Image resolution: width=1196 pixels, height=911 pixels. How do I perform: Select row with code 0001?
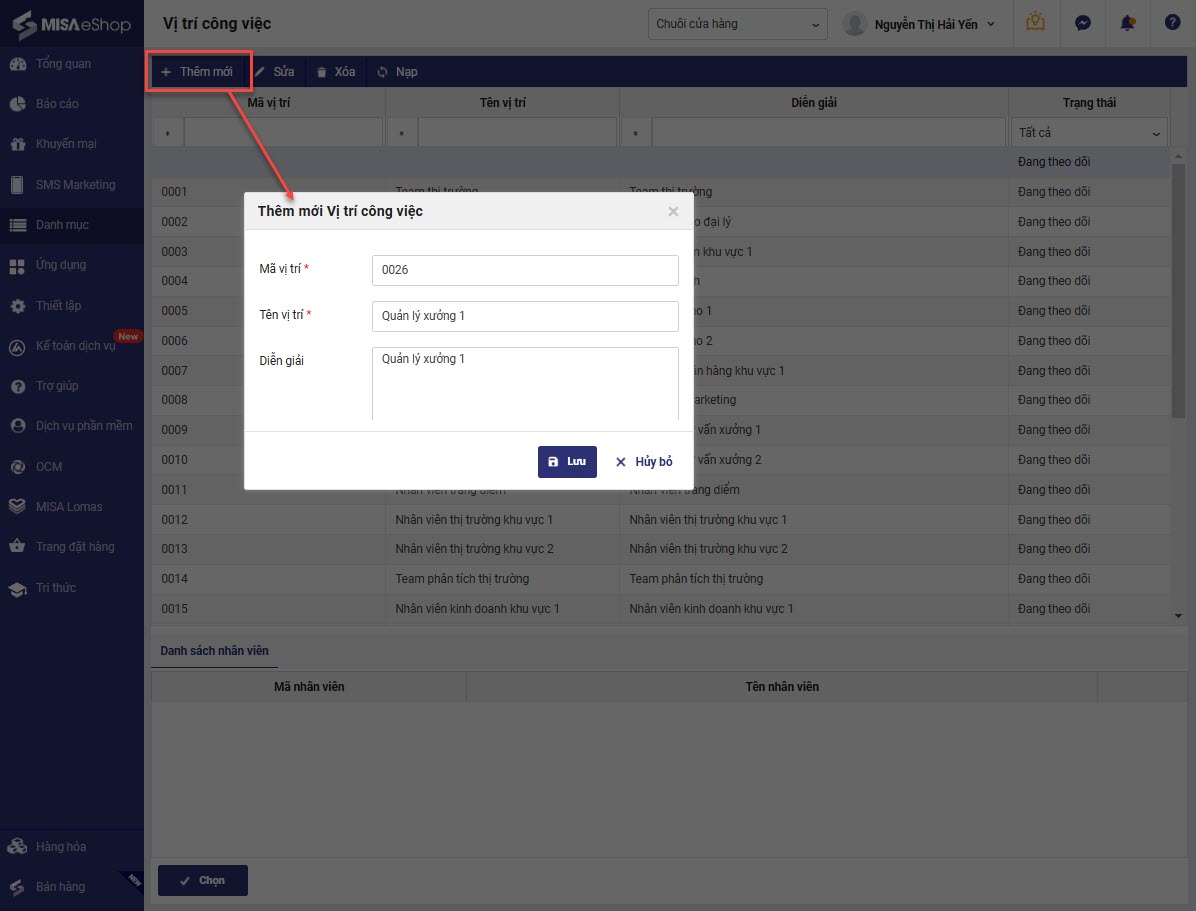(661, 192)
